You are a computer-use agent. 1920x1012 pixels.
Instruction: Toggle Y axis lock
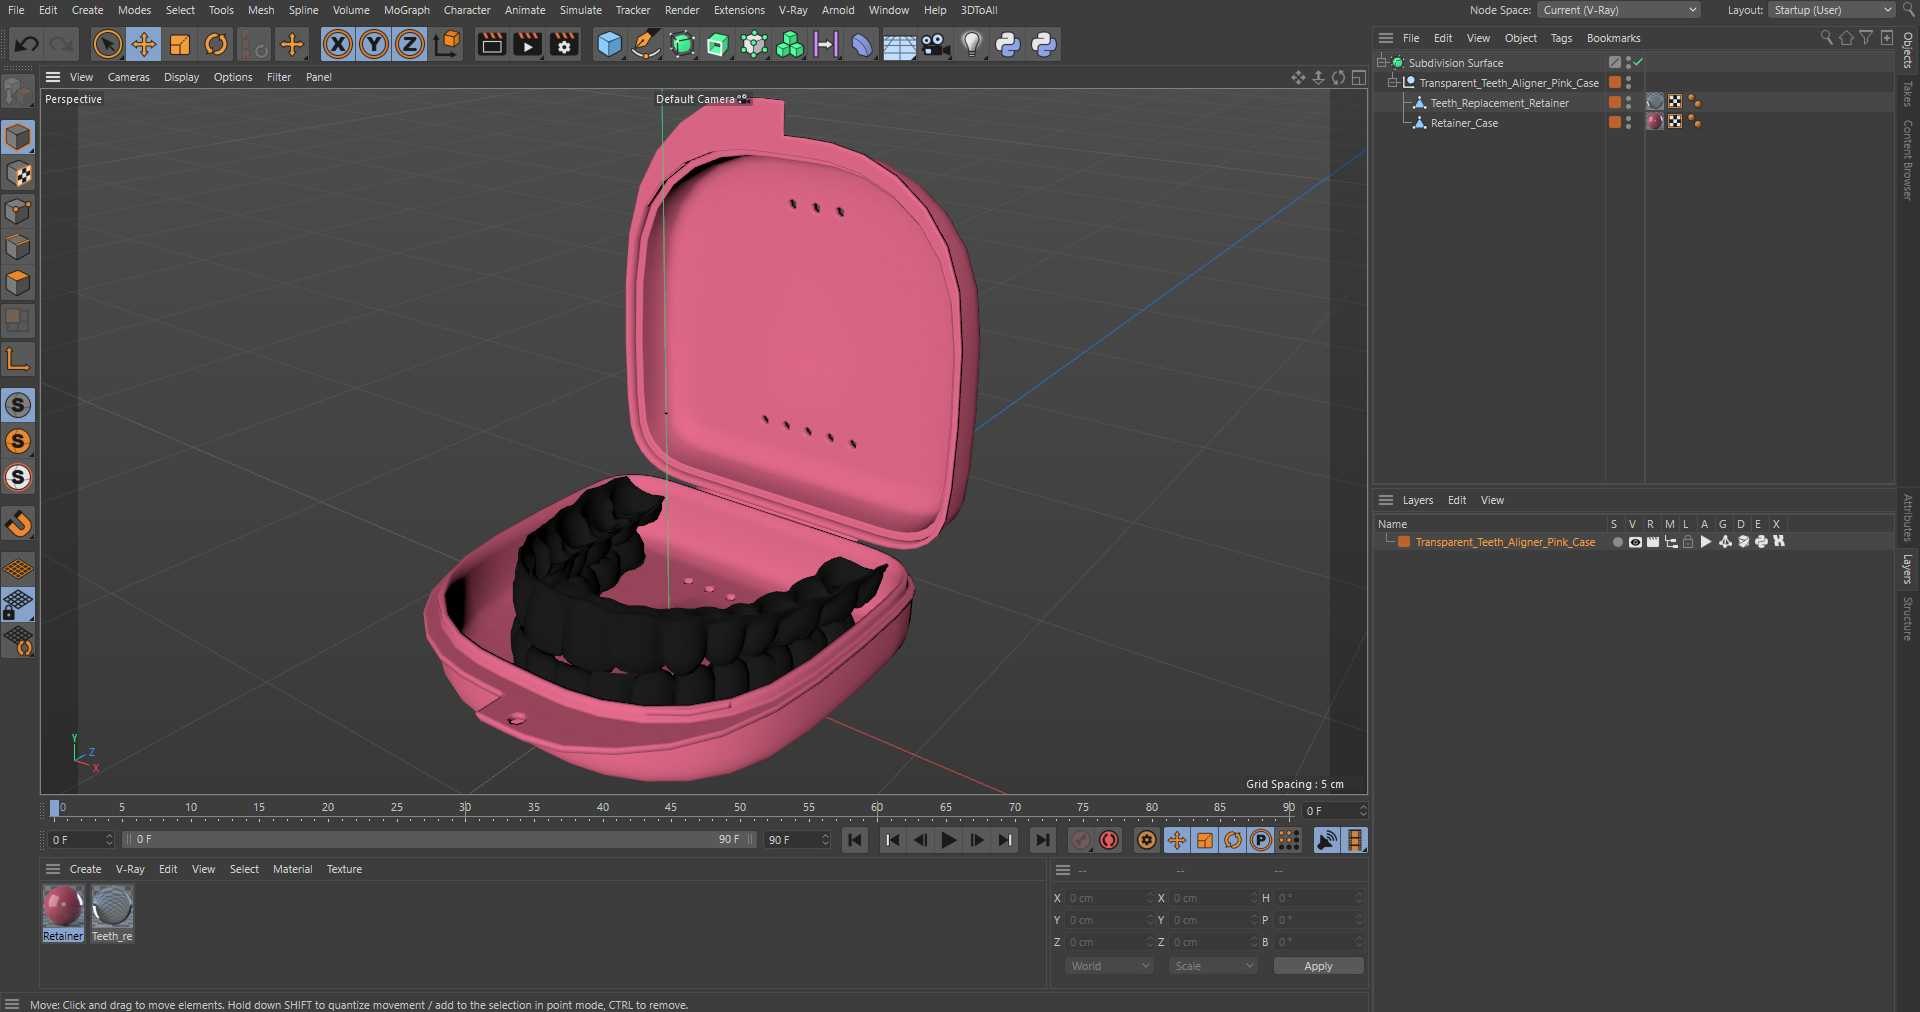(374, 44)
